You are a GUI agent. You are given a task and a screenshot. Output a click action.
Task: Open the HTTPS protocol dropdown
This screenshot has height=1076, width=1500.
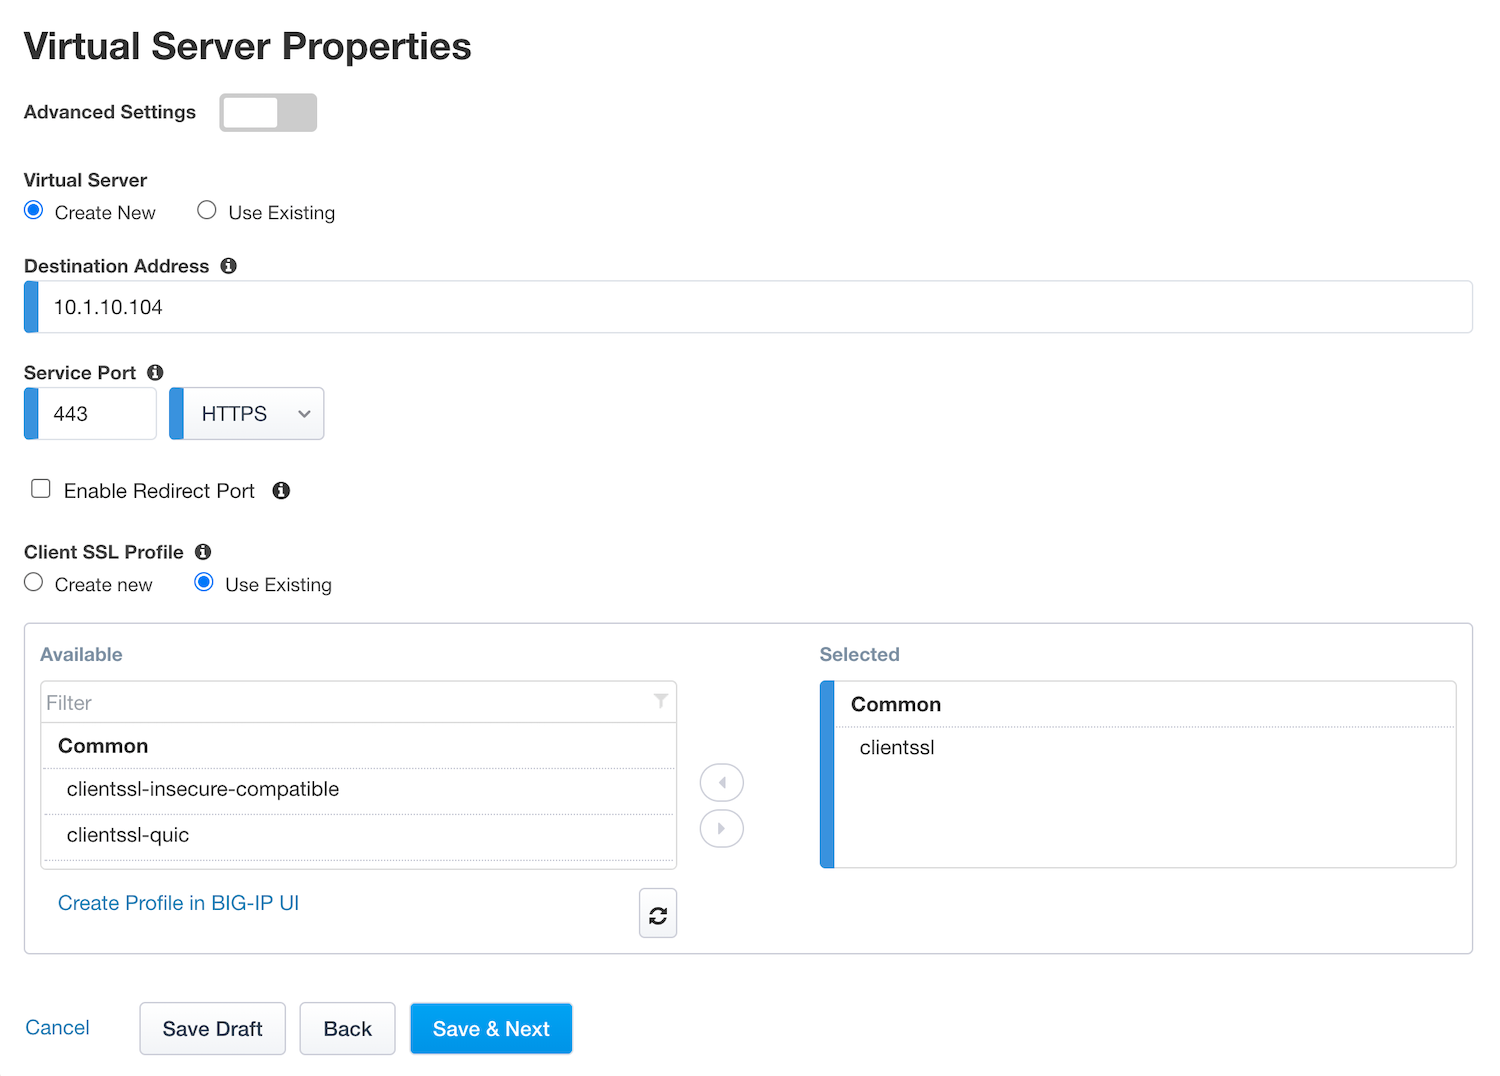[247, 414]
